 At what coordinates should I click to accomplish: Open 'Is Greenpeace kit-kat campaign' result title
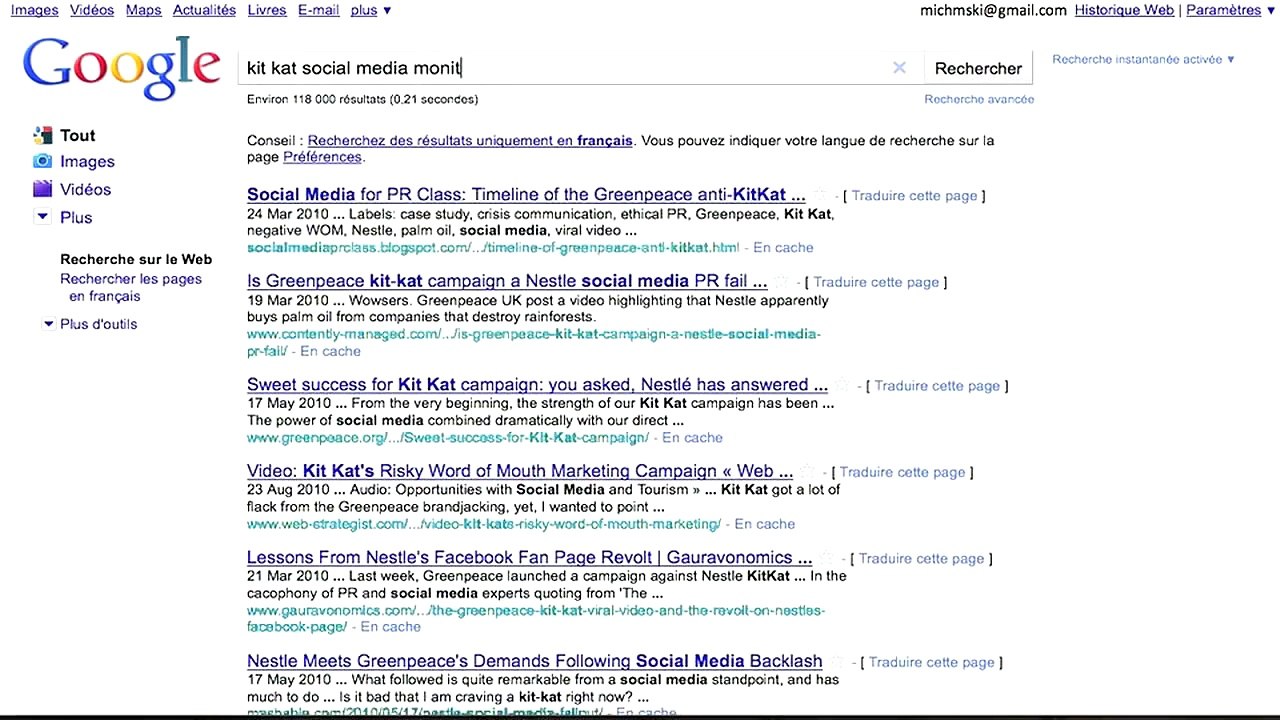[x=507, y=282]
